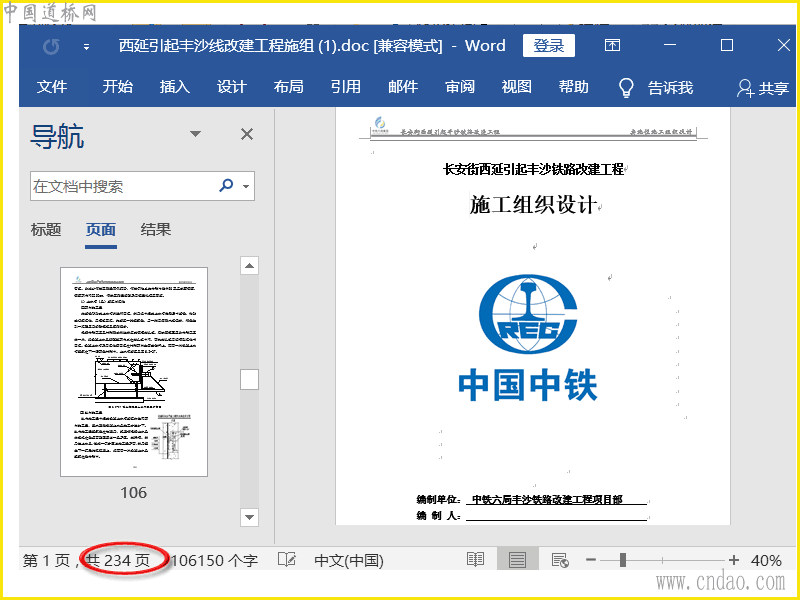Viewport: 800px width, 600px height.
Task: Click the 编制单位 line in document
Action: tap(532, 499)
